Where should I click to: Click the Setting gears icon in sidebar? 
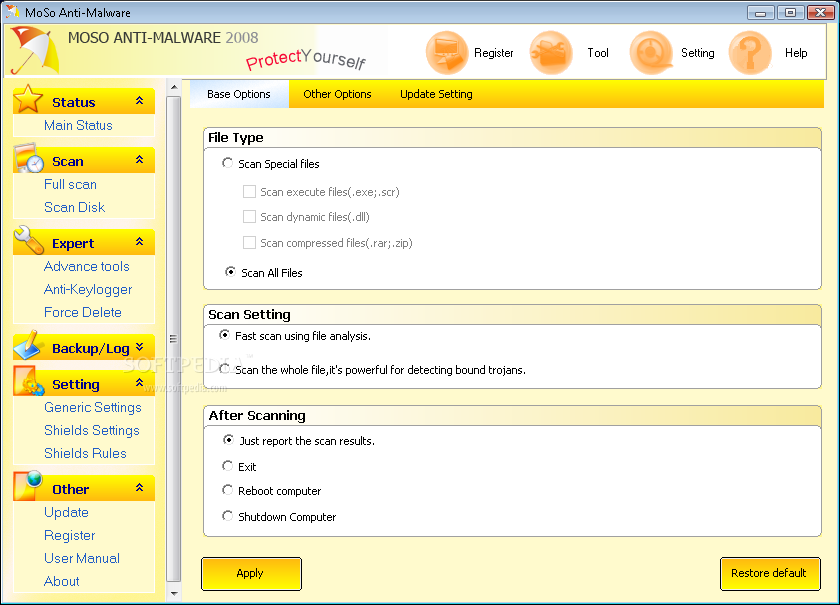click(28, 381)
